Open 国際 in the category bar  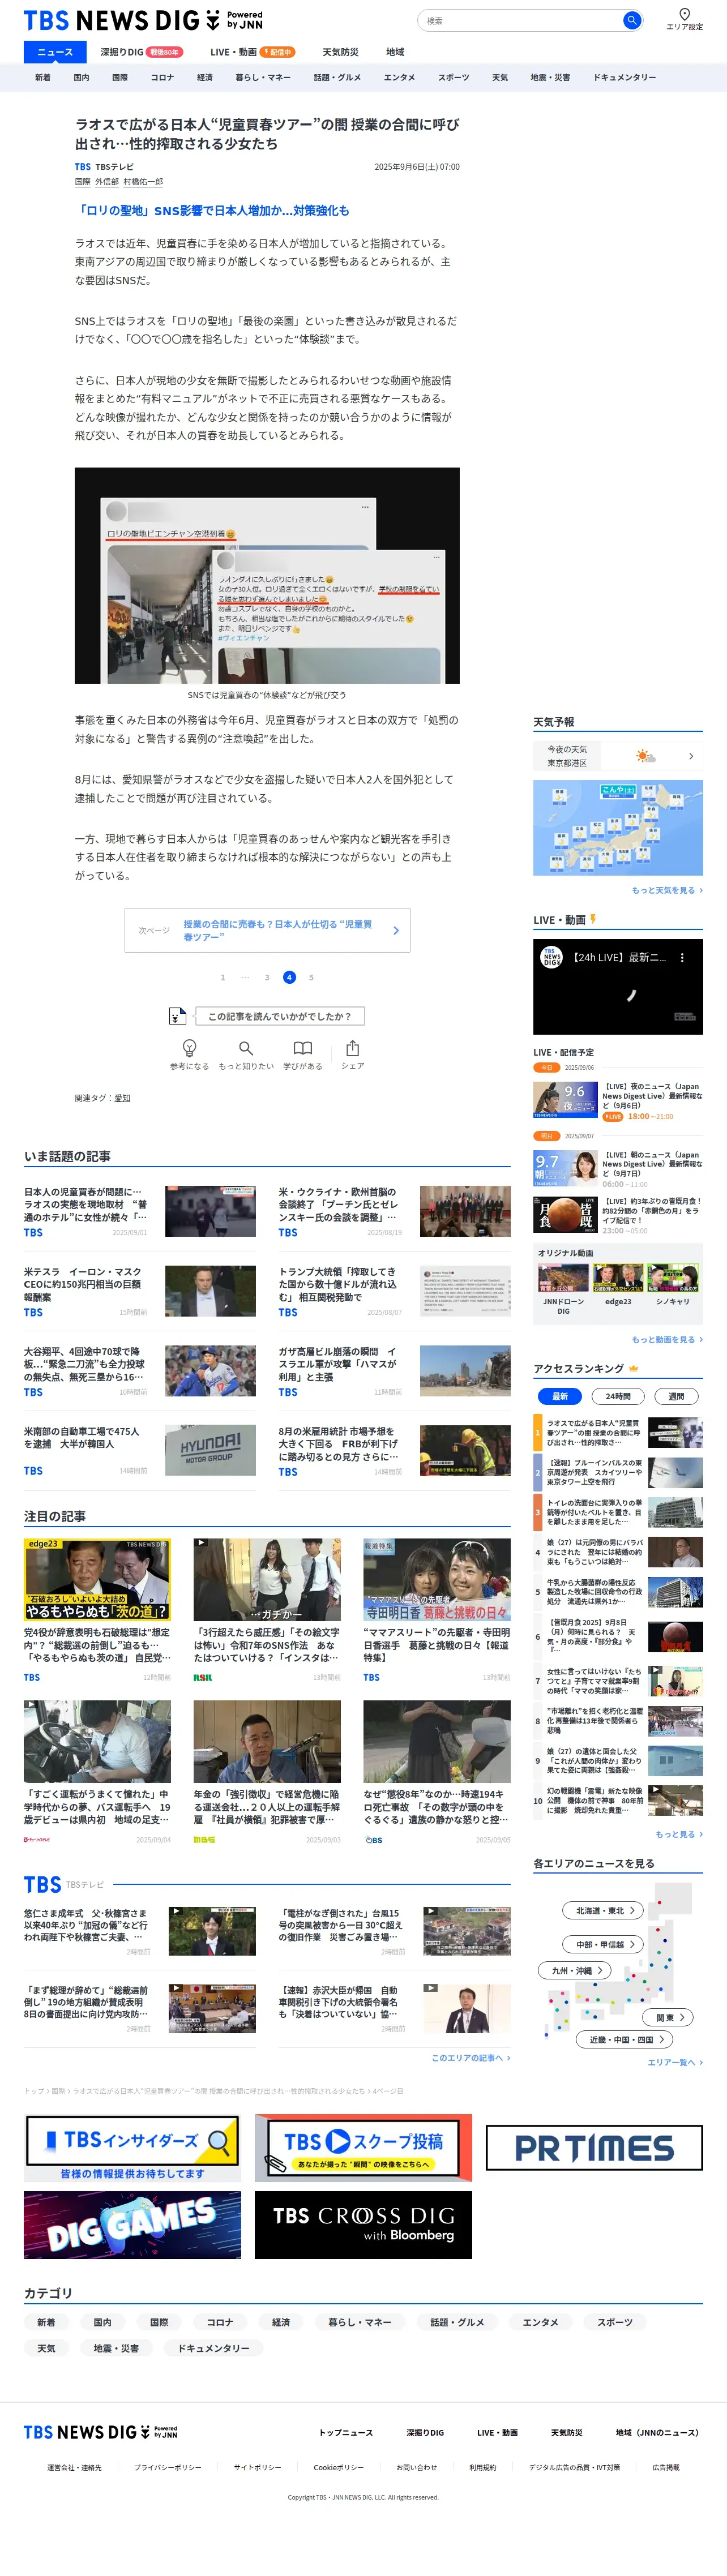tap(120, 77)
